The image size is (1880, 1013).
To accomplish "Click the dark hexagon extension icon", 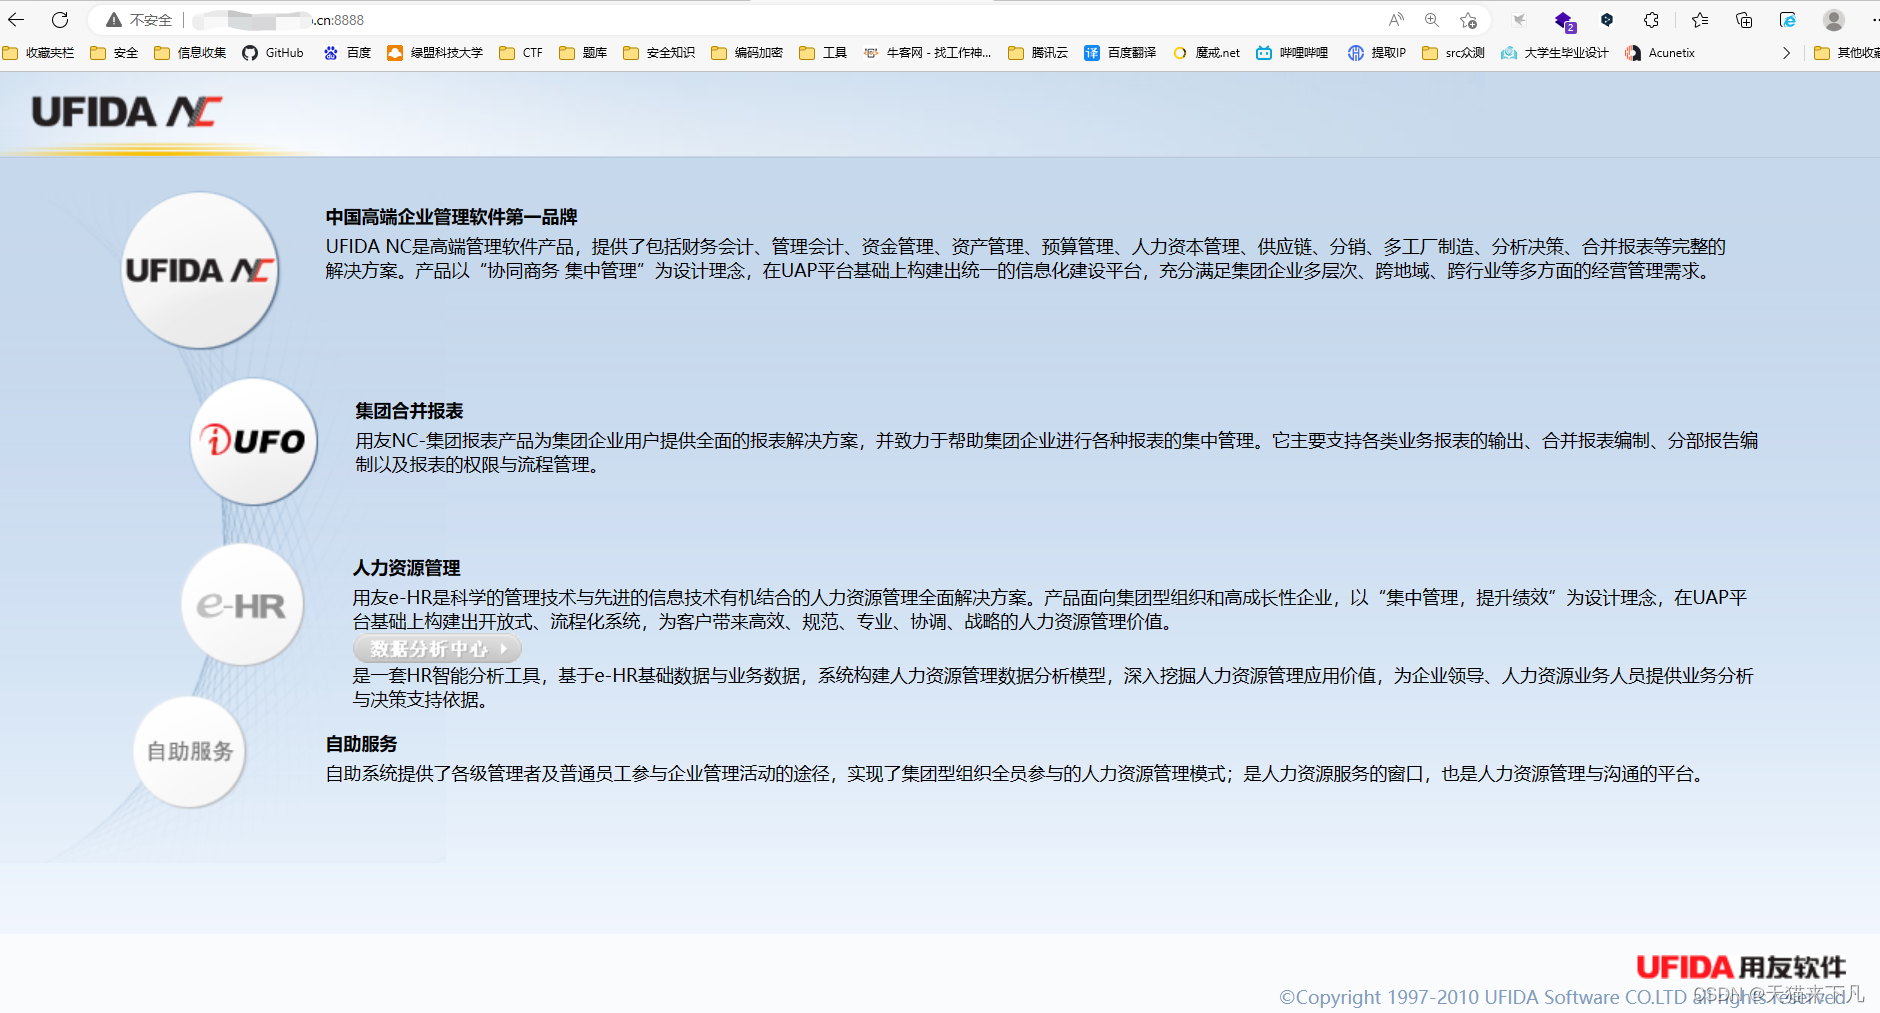I will (x=1607, y=20).
